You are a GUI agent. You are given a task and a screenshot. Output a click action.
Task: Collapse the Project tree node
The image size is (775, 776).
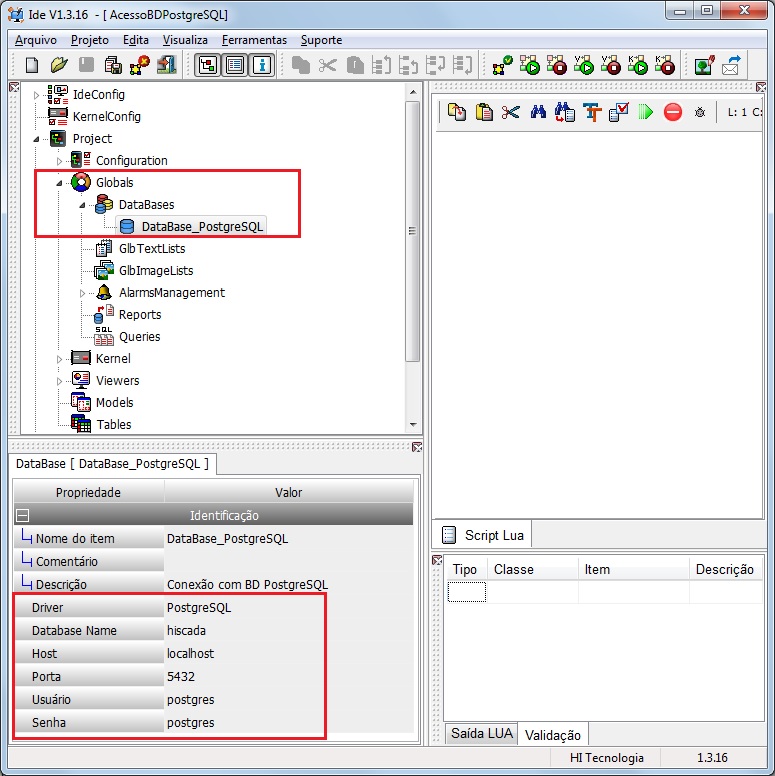click(x=36, y=139)
